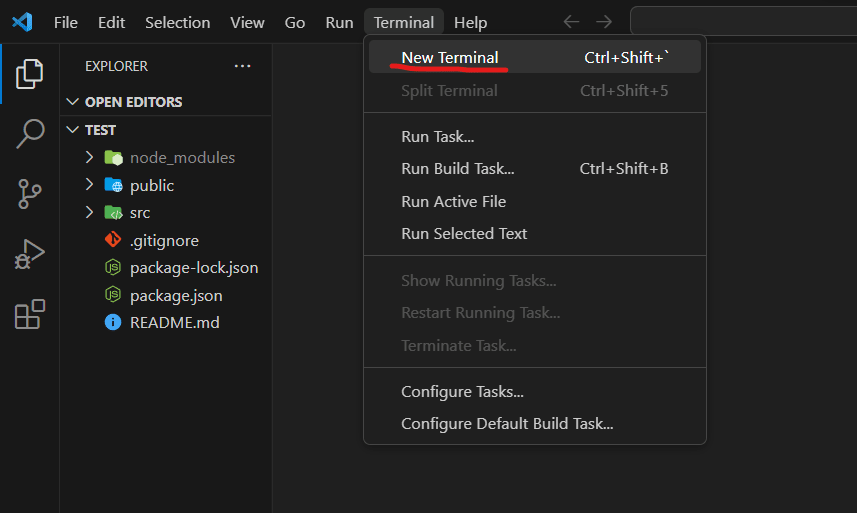The image size is (857, 513).
Task: Open the Source Control view icon
Action: 30,194
